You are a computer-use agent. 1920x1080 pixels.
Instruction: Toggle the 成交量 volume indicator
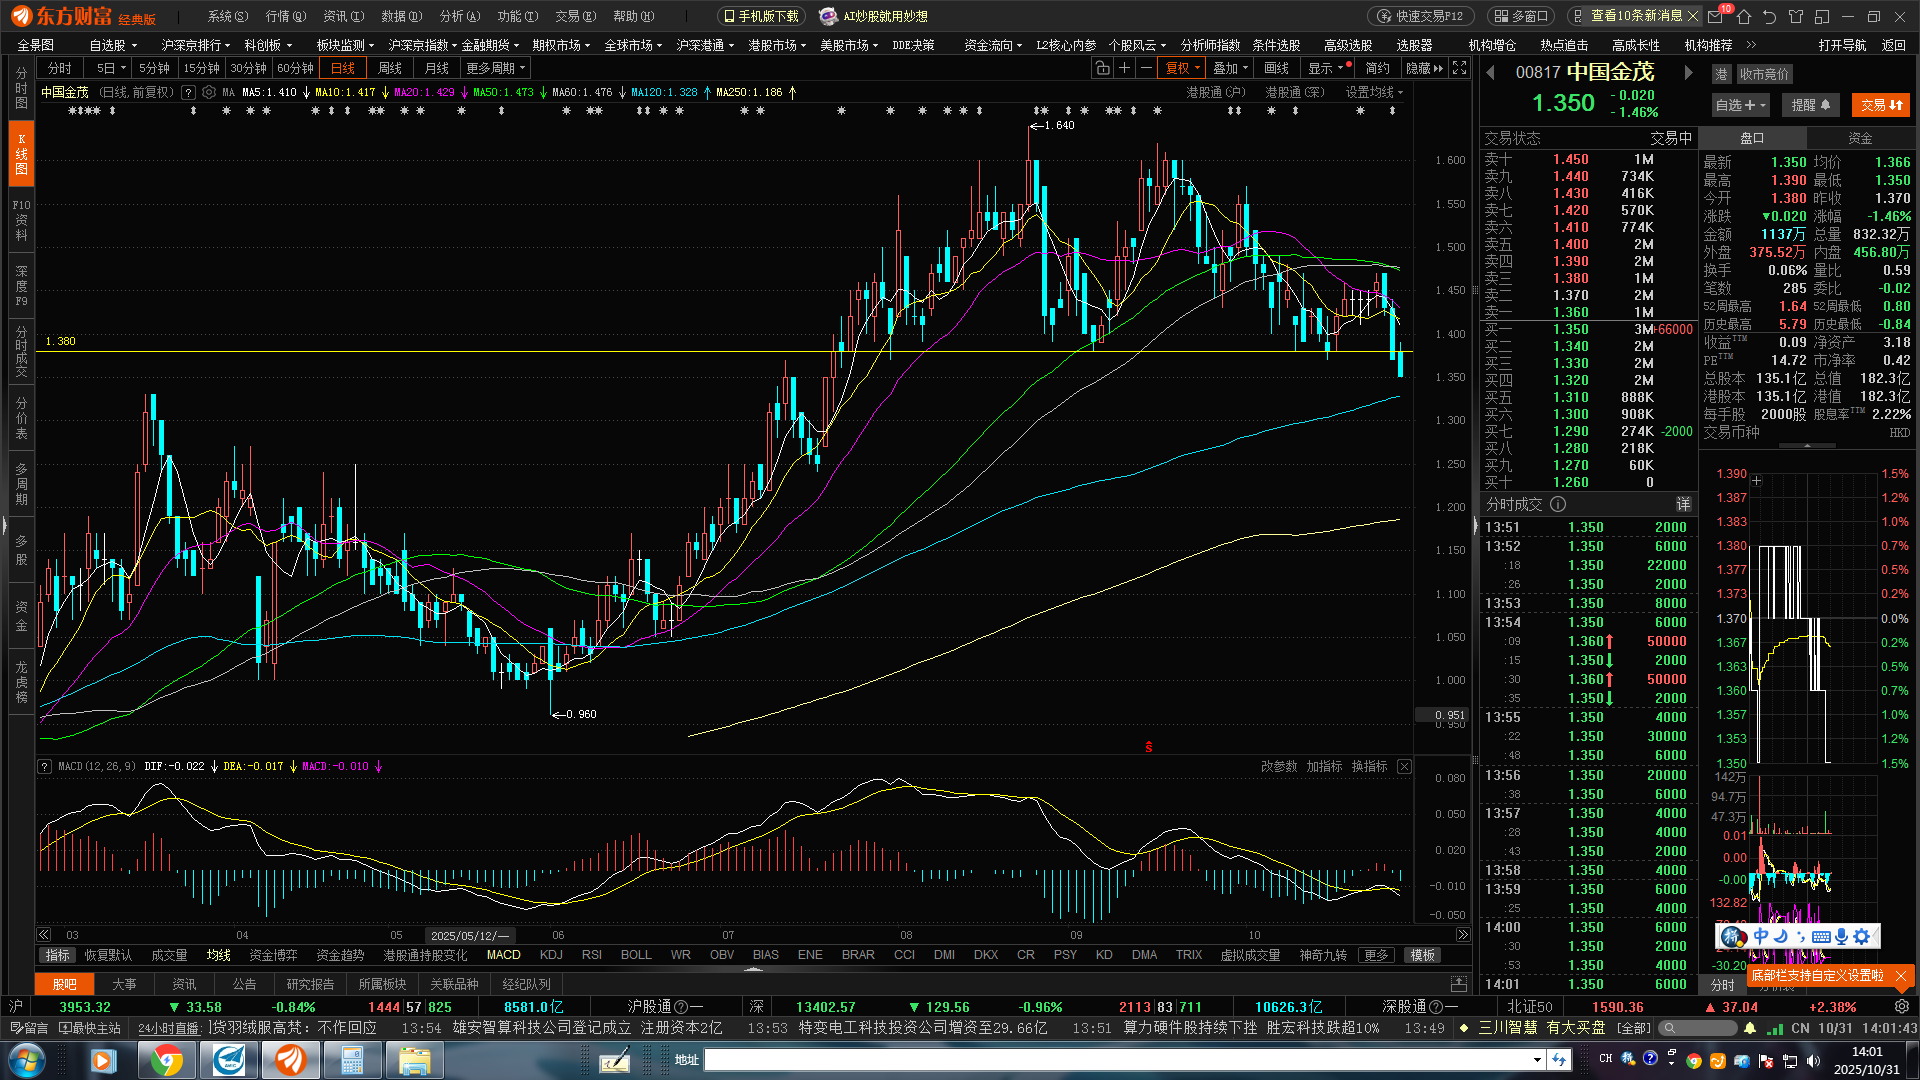169,955
